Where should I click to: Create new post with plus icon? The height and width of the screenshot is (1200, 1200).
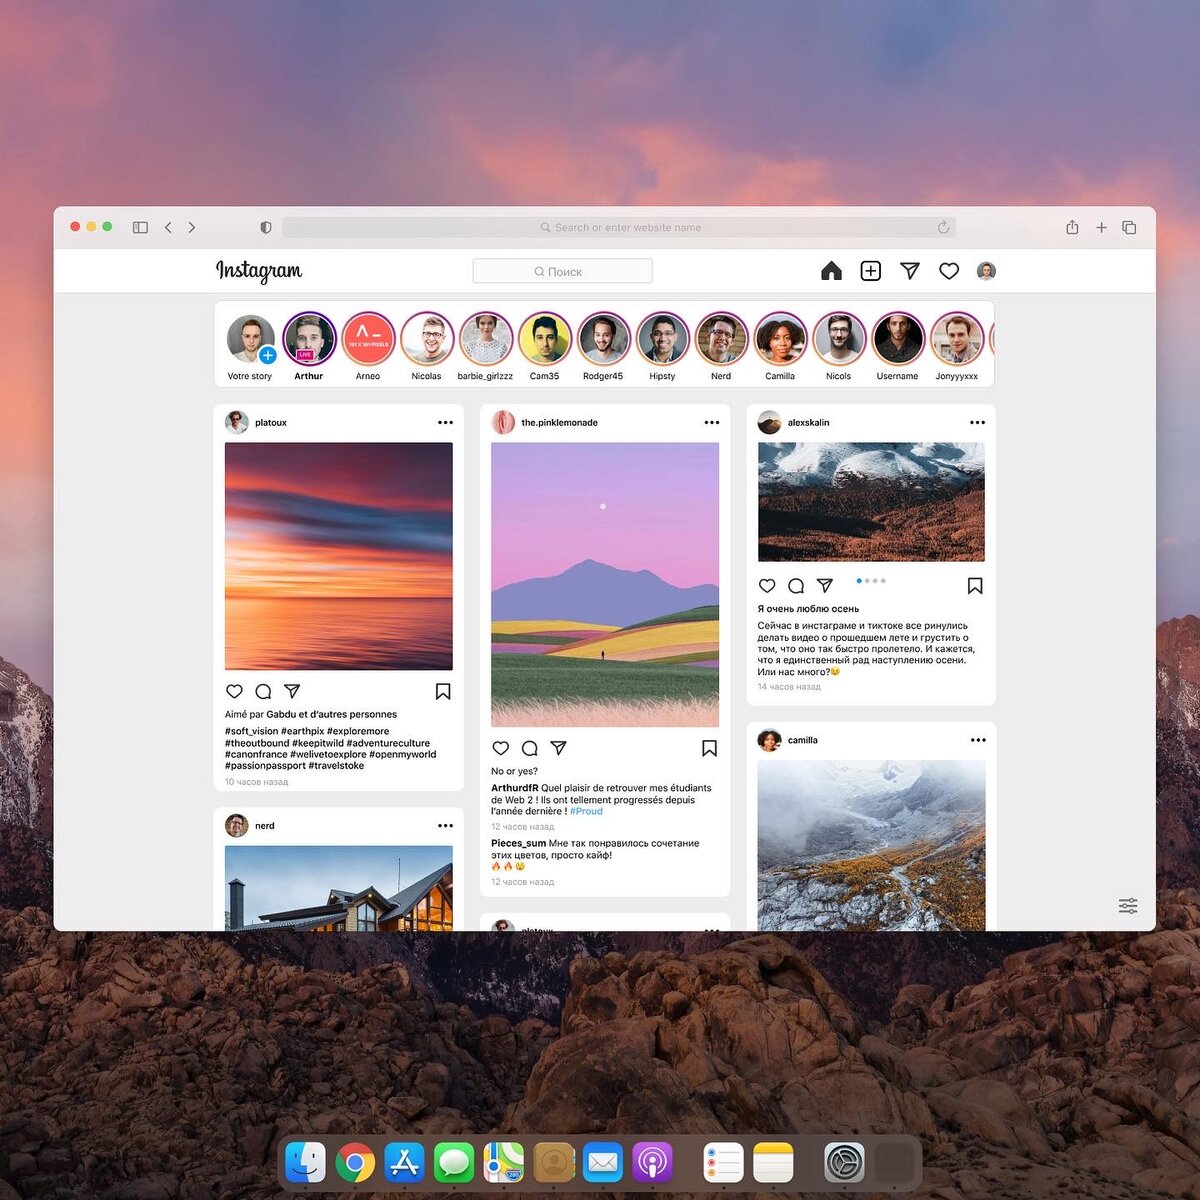tap(871, 271)
